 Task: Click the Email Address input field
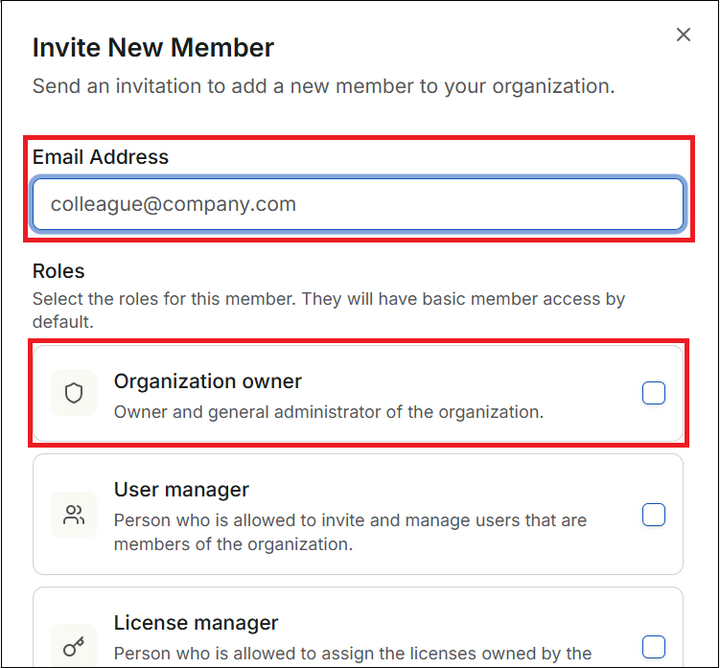tap(357, 205)
